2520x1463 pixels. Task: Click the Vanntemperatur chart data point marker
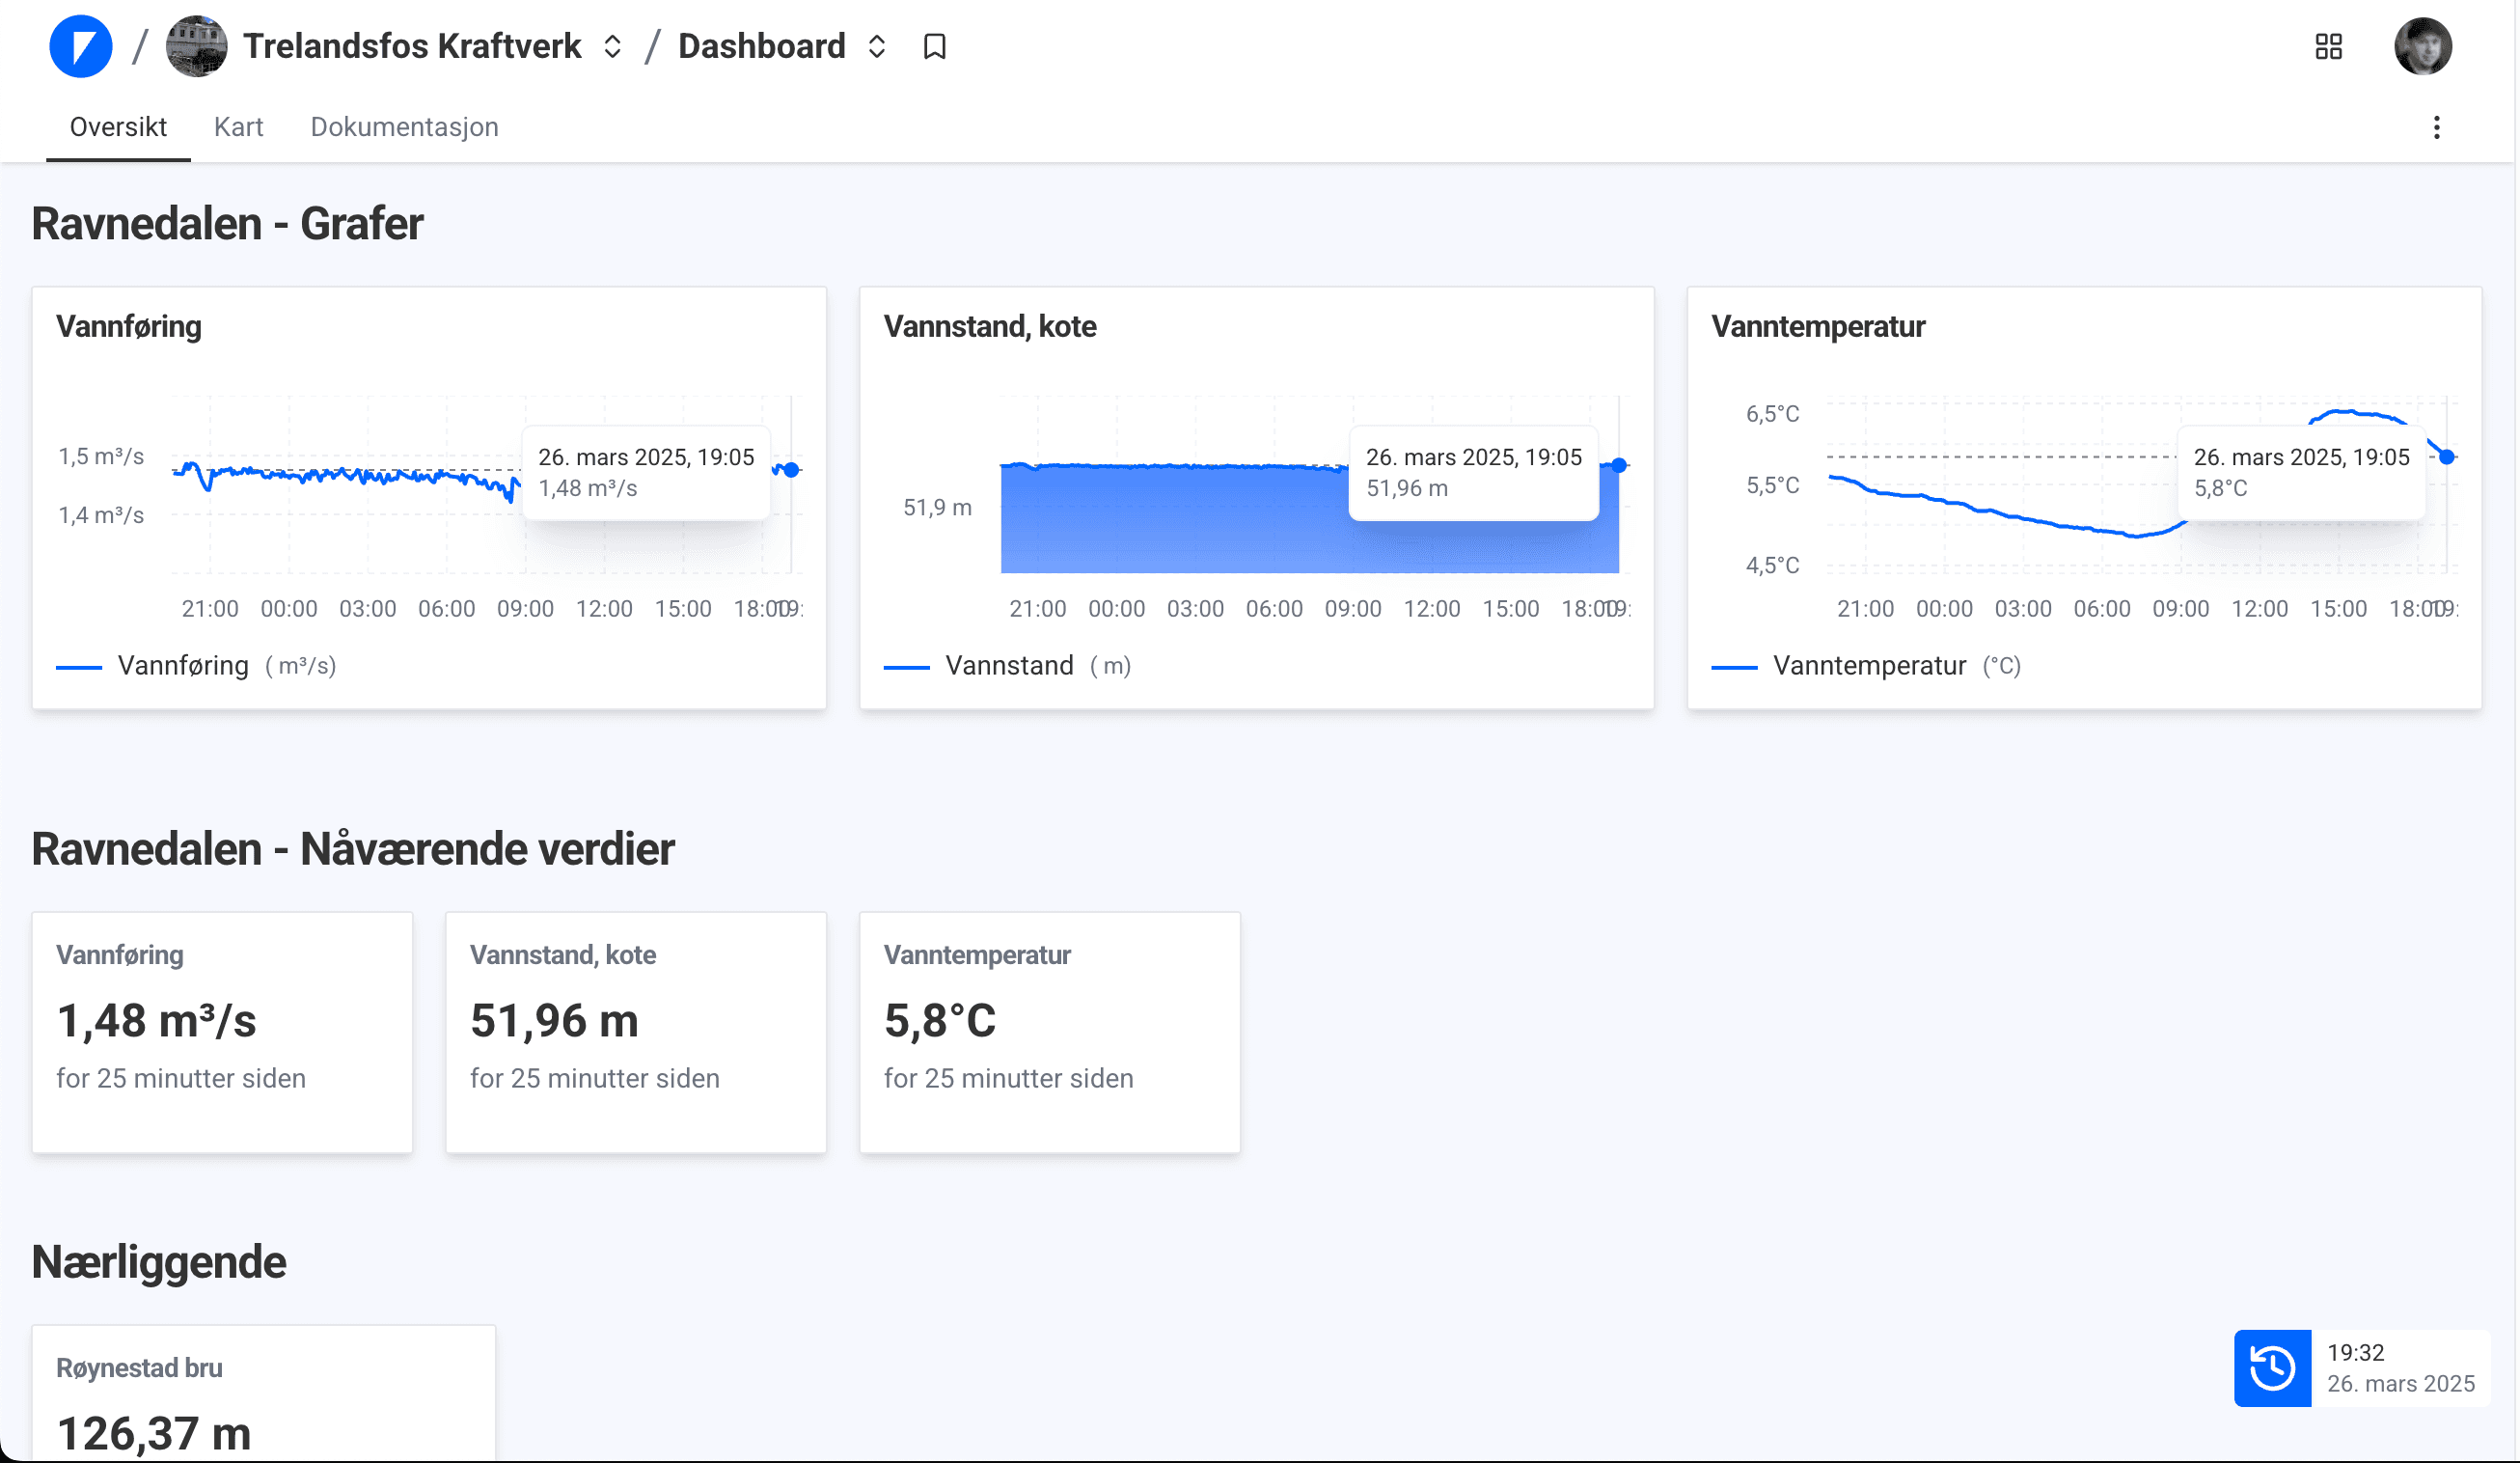[x=2446, y=457]
